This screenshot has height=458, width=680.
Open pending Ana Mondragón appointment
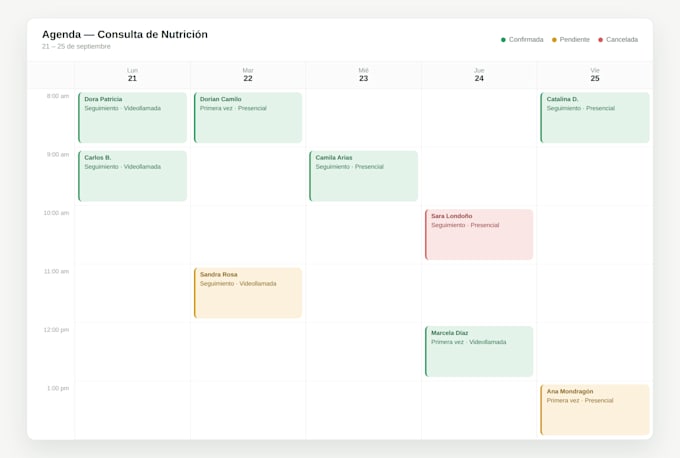pyautogui.click(x=595, y=410)
